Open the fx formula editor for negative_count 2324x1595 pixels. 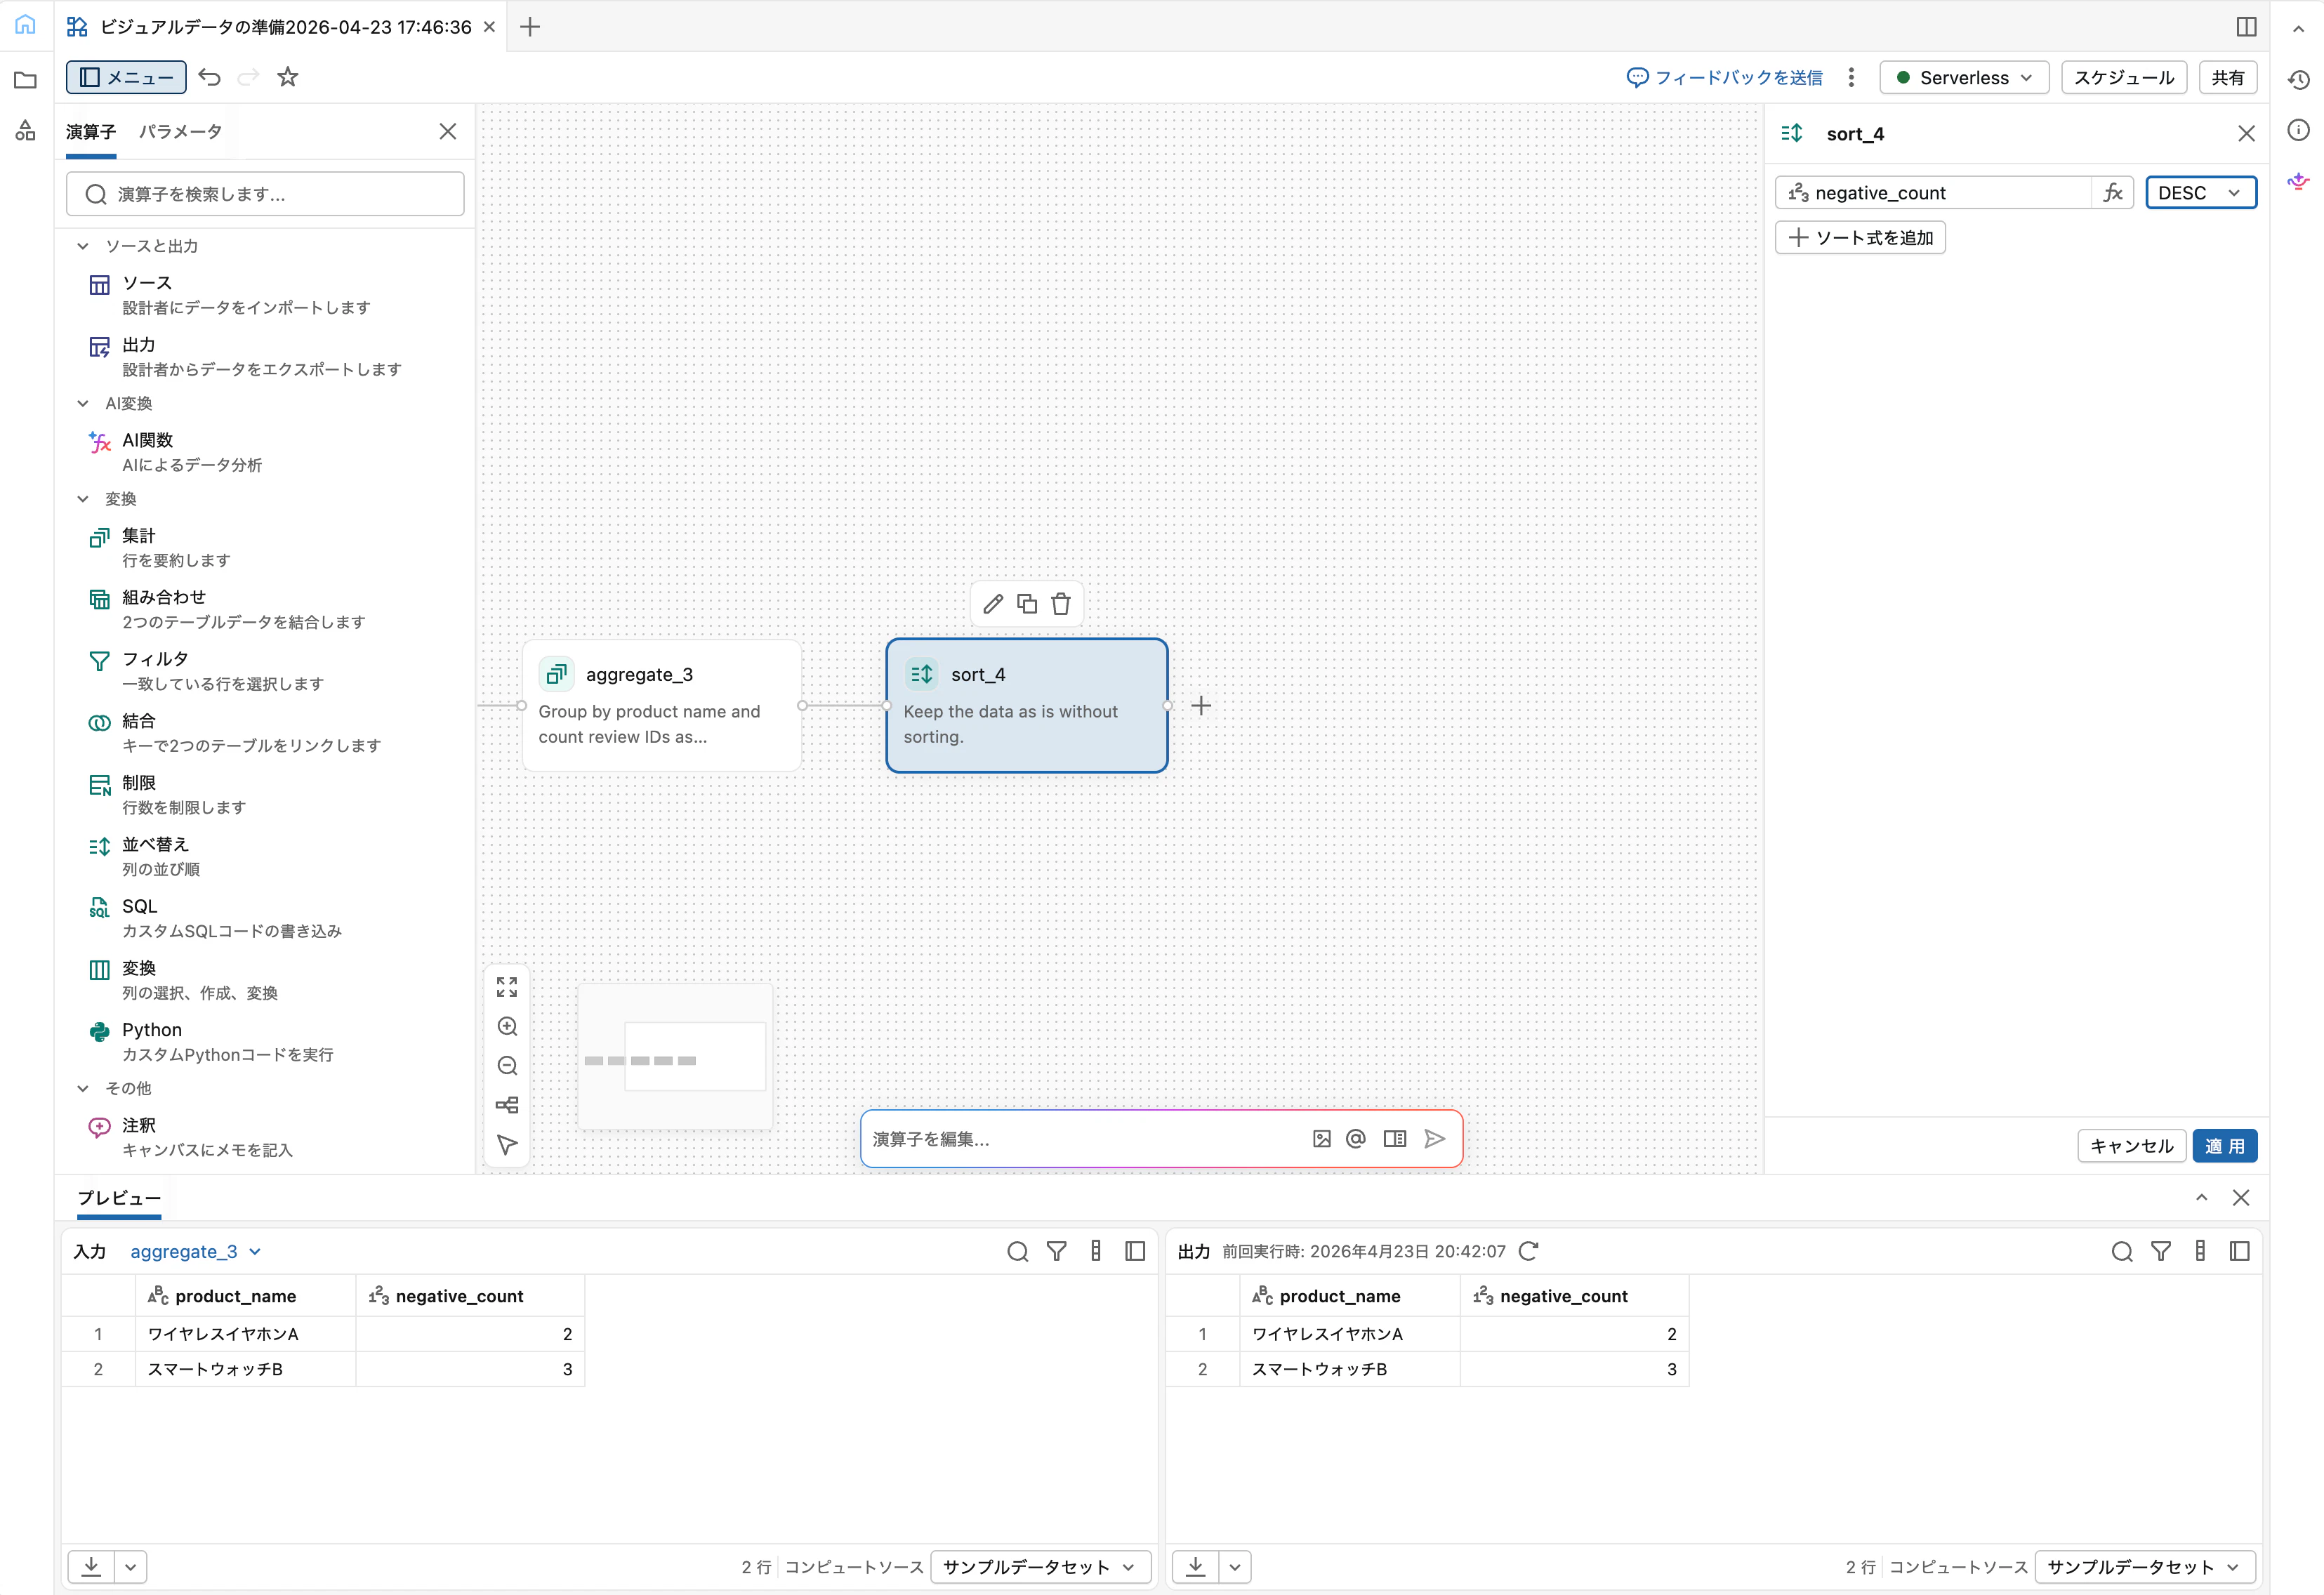tap(2113, 192)
